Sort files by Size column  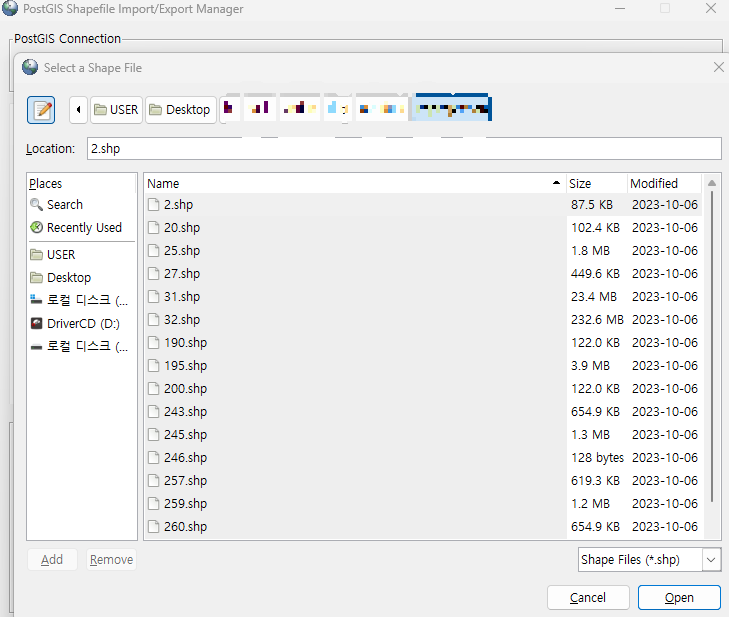point(596,184)
